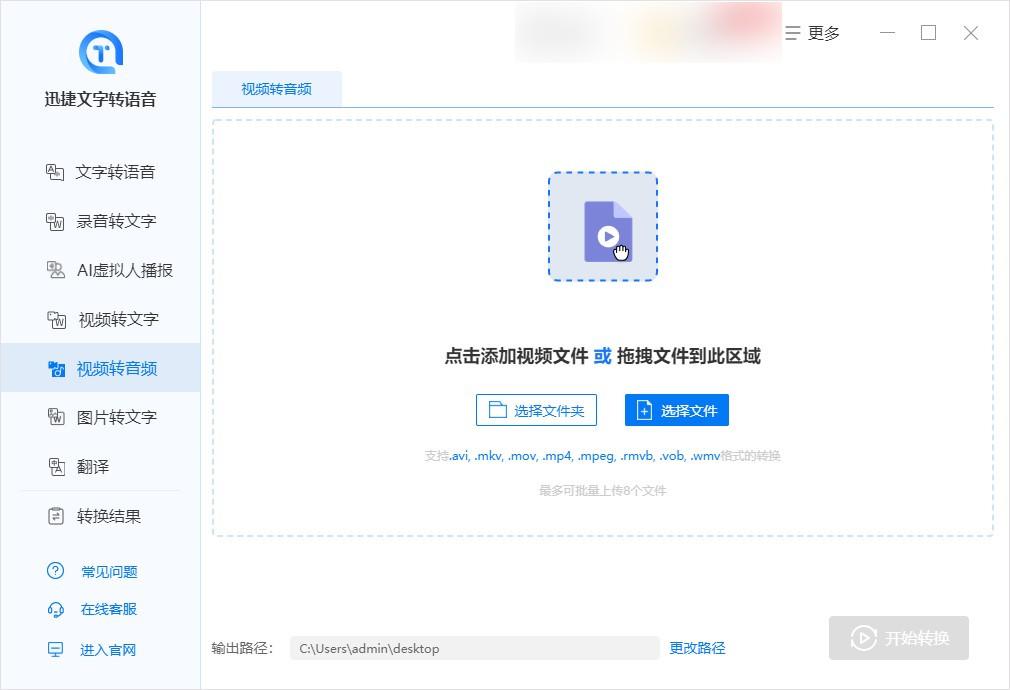The height and width of the screenshot is (690, 1010).
Task: Click the add-file icon in 选择文件
Action: 644,410
